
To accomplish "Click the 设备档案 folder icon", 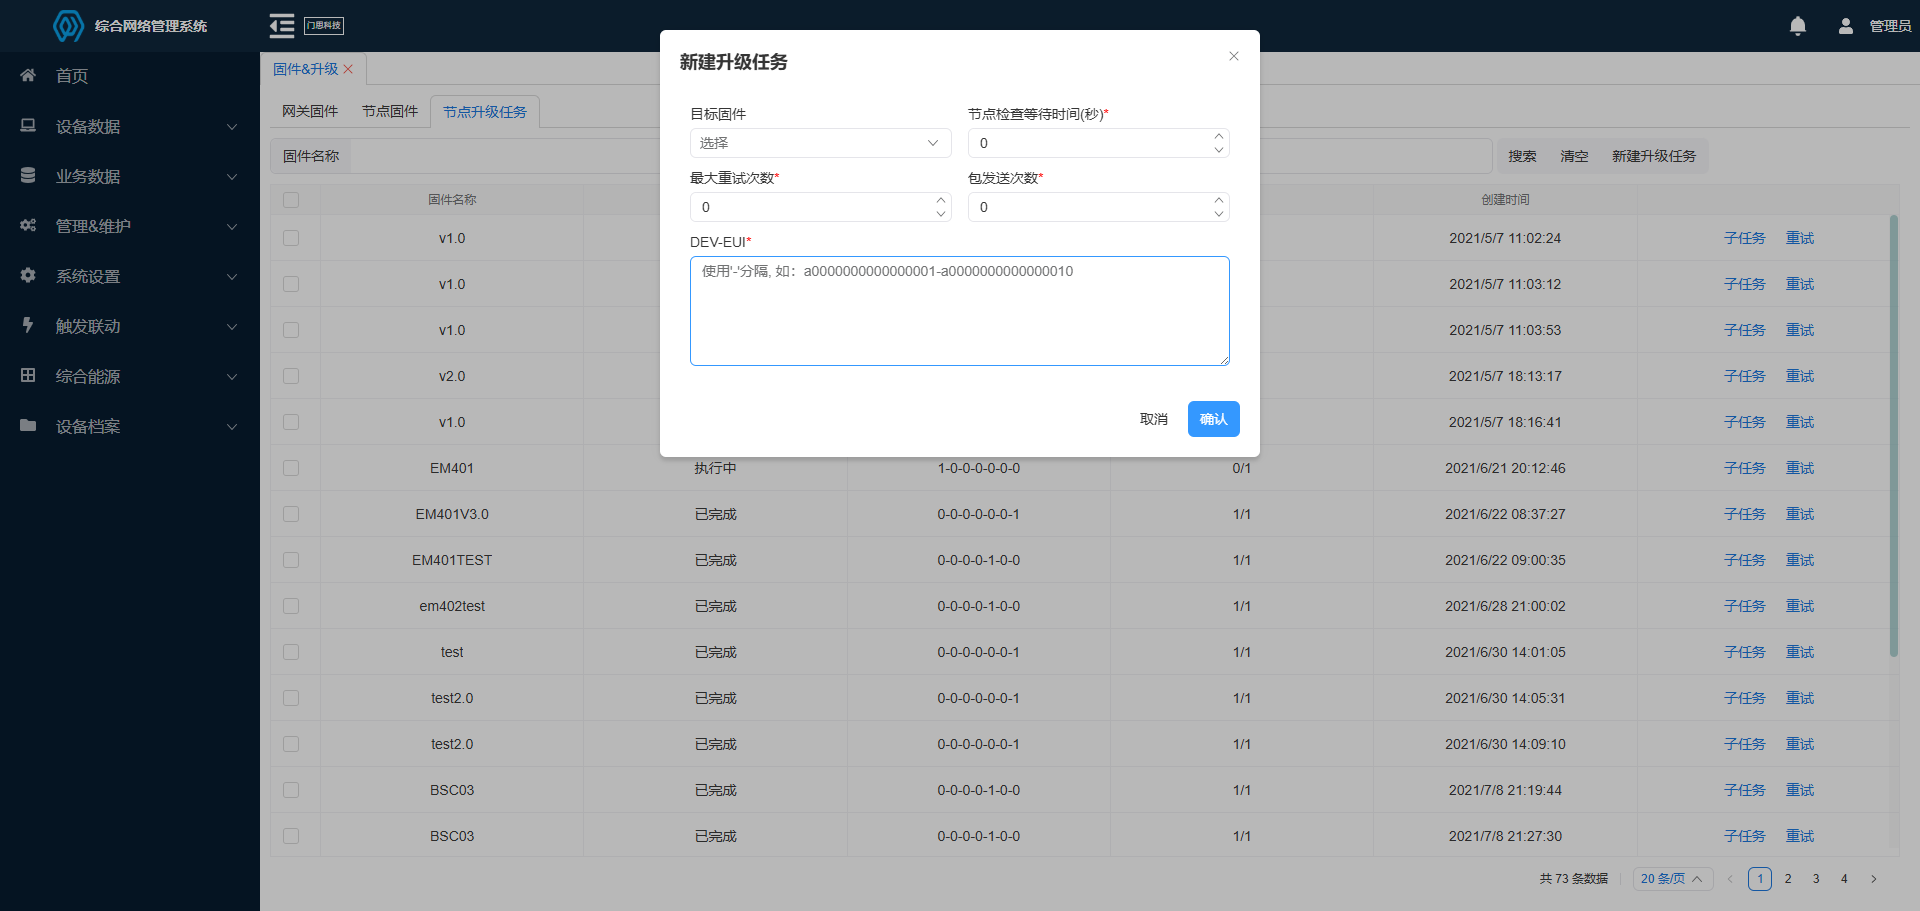I will tap(28, 425).
